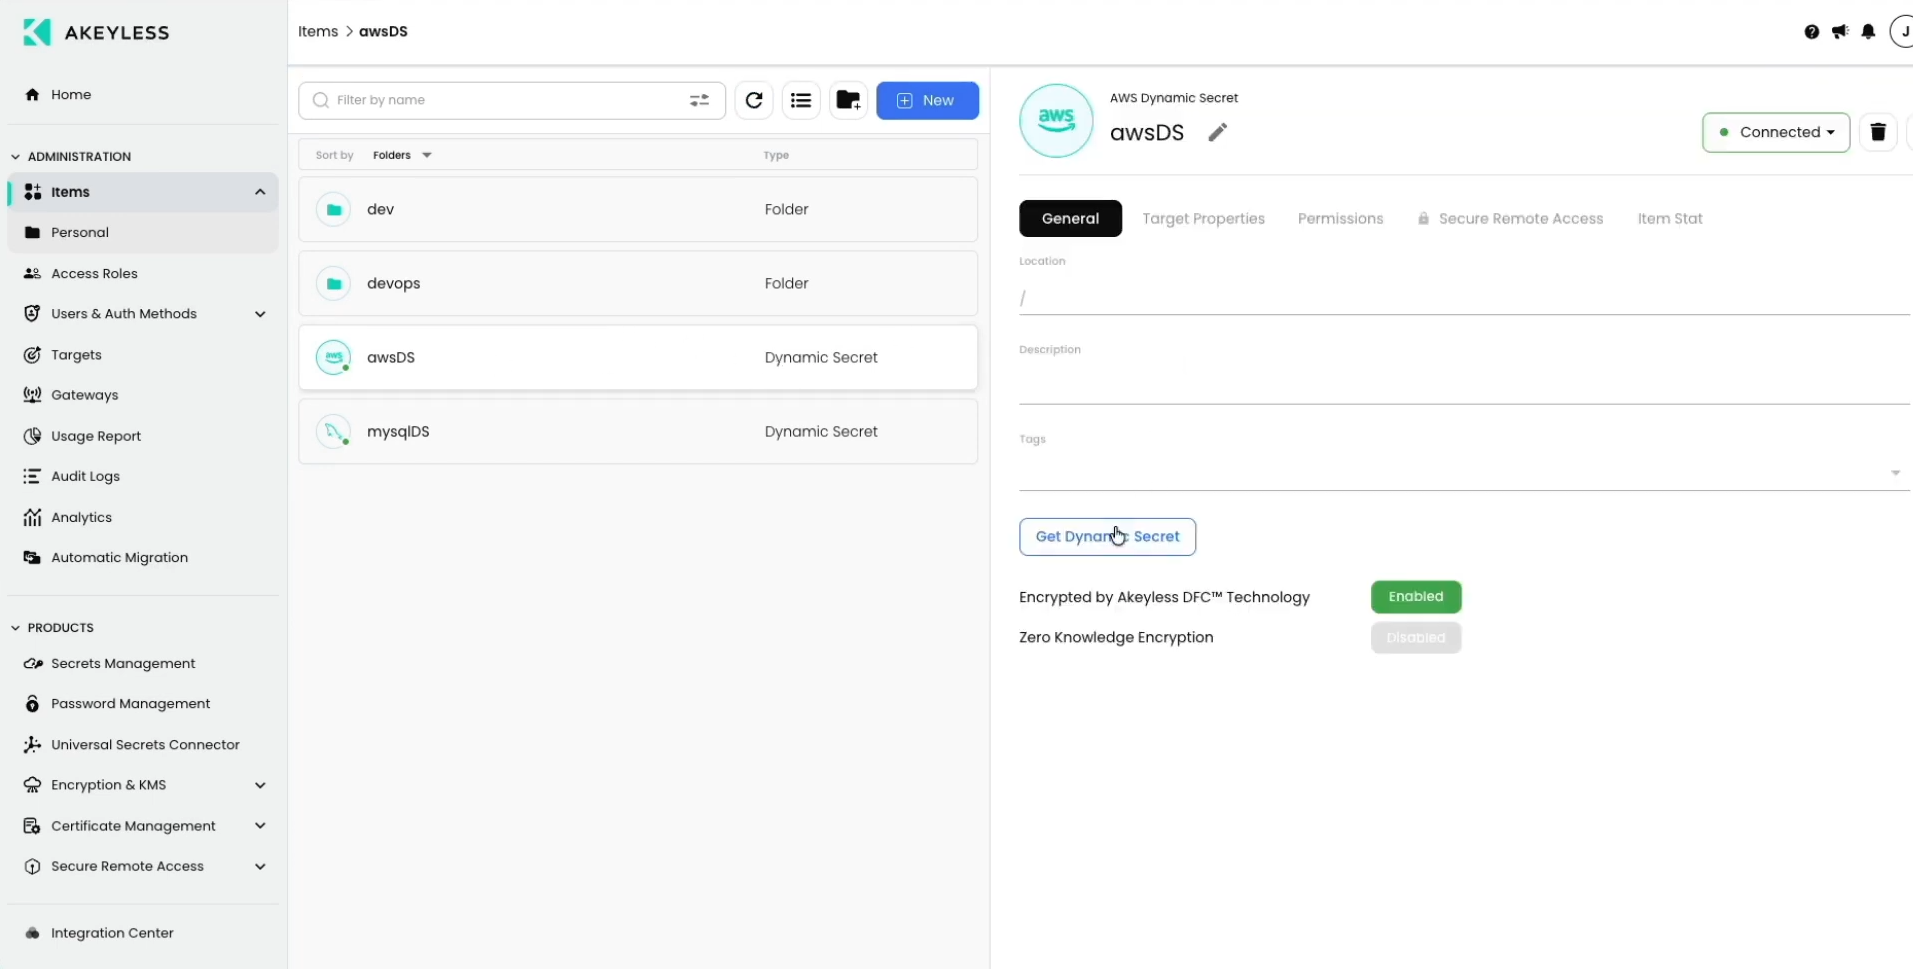Toggle Zero Knowledge Encryption Disabled badge

tap(1415, 638)
